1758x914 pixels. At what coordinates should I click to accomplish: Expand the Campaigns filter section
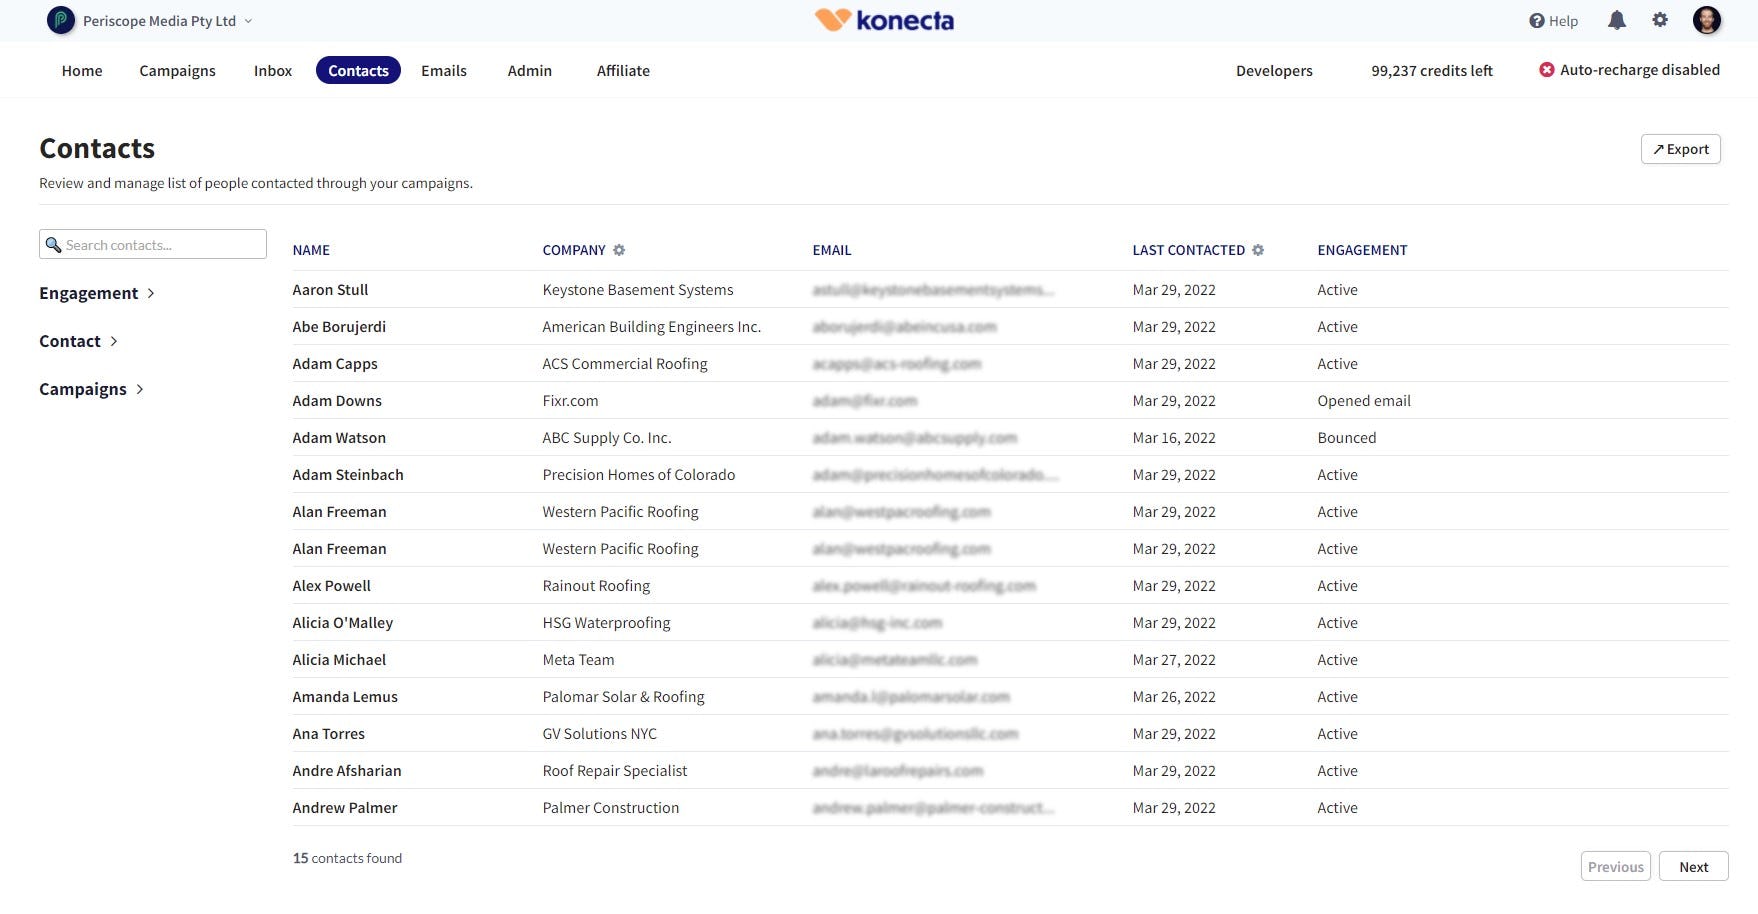[x=91, y=389]
